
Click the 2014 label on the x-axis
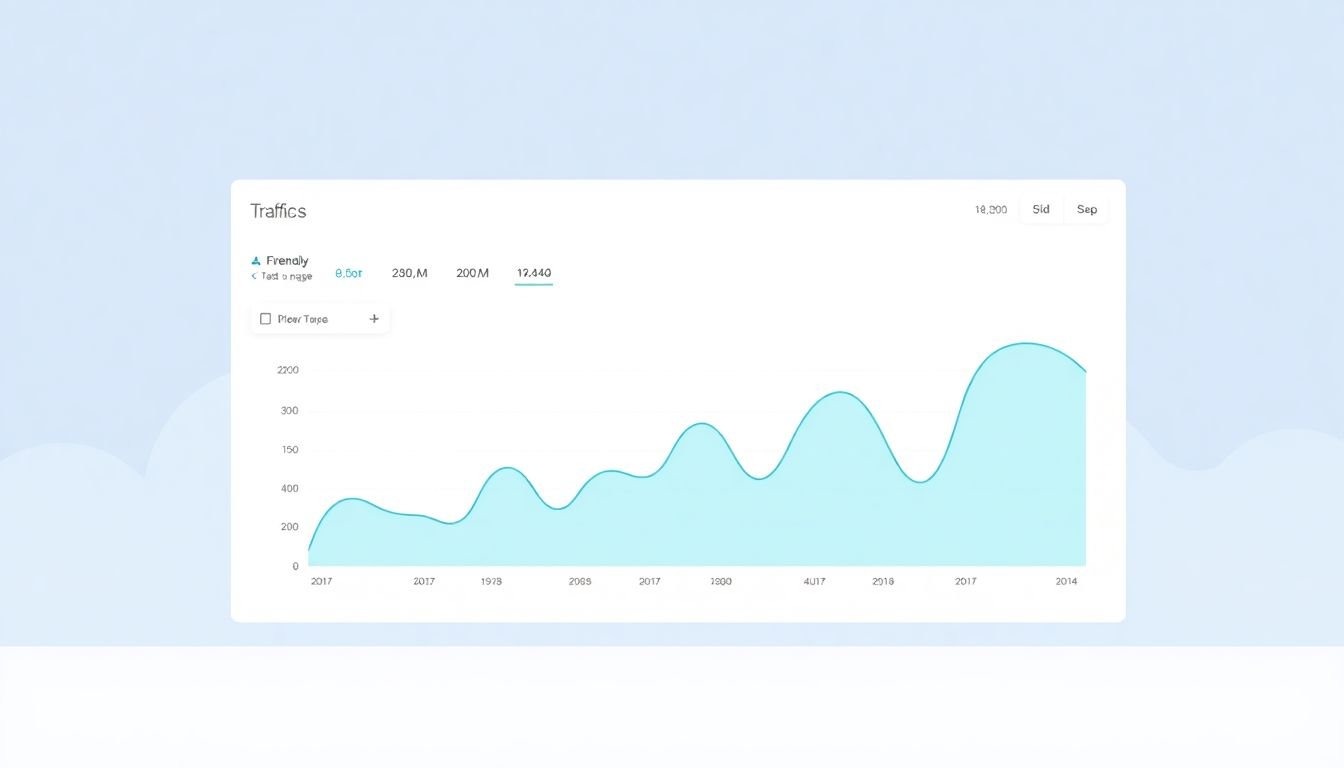(x=1066, y=581)
